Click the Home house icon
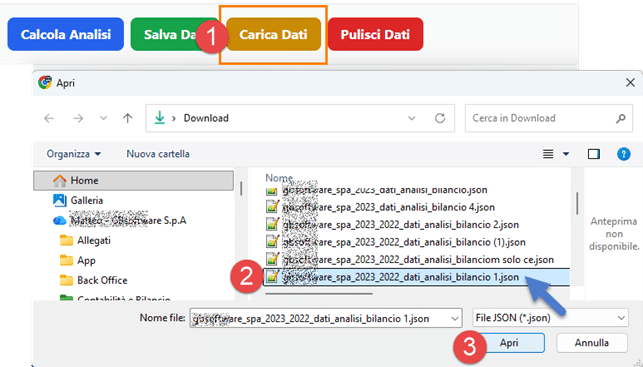 pos(59,180)
